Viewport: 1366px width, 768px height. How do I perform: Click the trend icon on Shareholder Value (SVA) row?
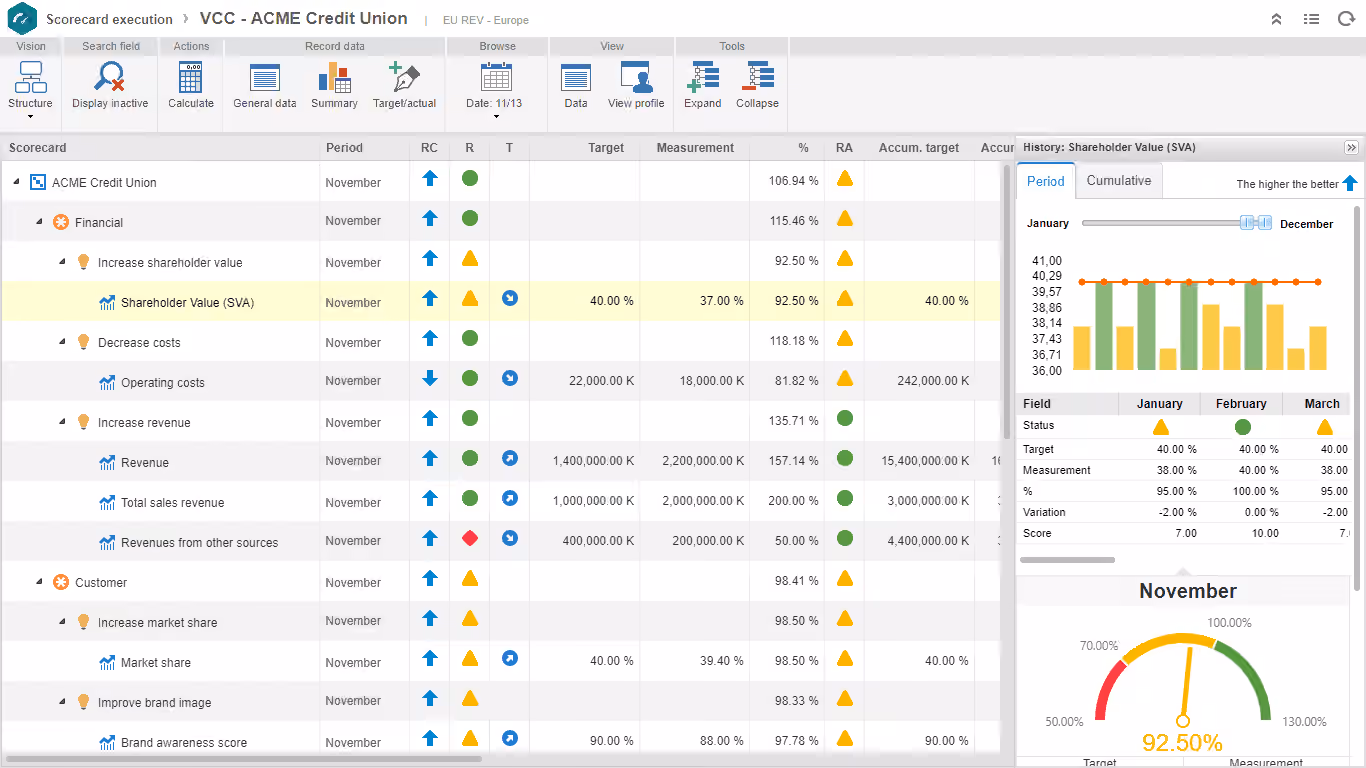point(510,298)
